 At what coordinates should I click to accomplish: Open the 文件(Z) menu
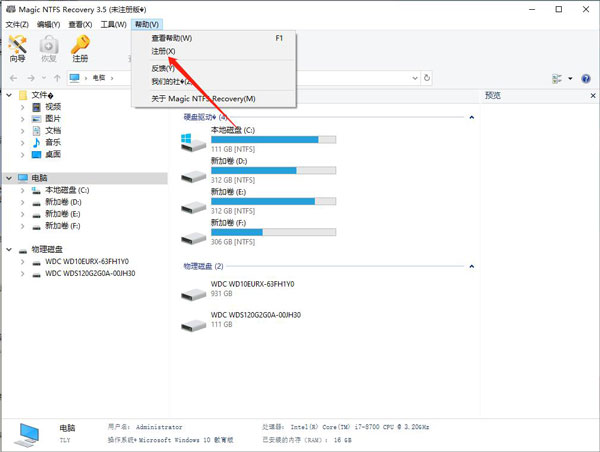(x=17, y=24)
